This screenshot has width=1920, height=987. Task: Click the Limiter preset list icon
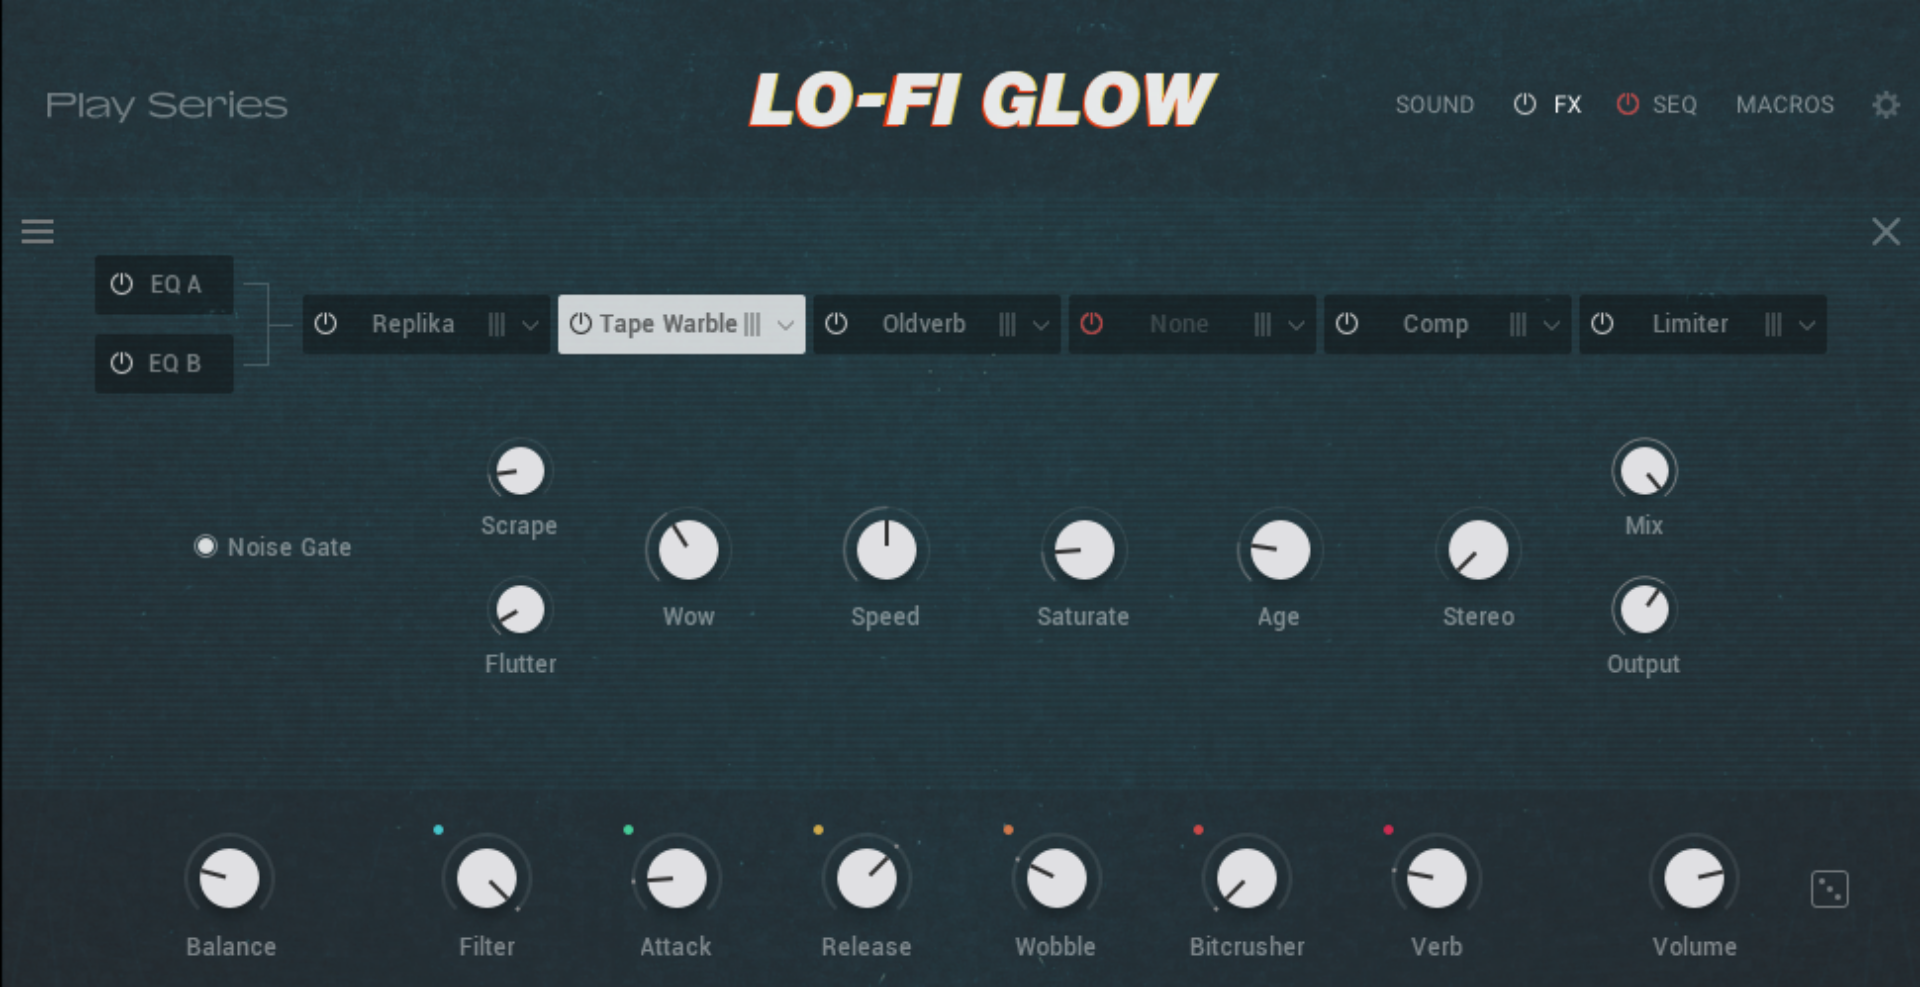tap(1772, 324)
